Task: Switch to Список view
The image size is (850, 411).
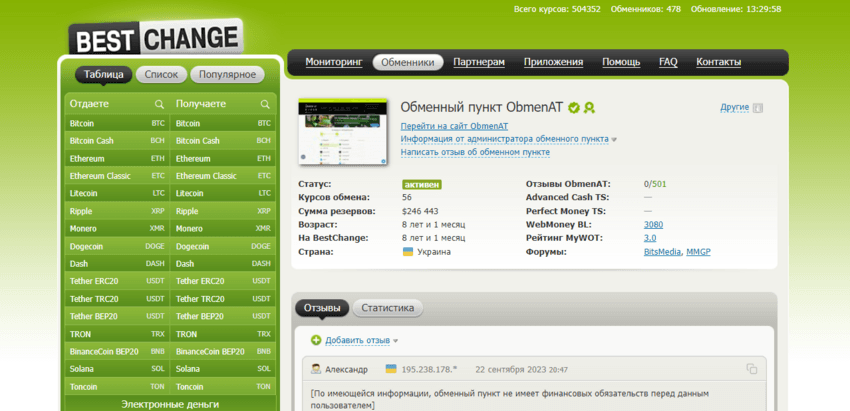Action: coord(161,74)
